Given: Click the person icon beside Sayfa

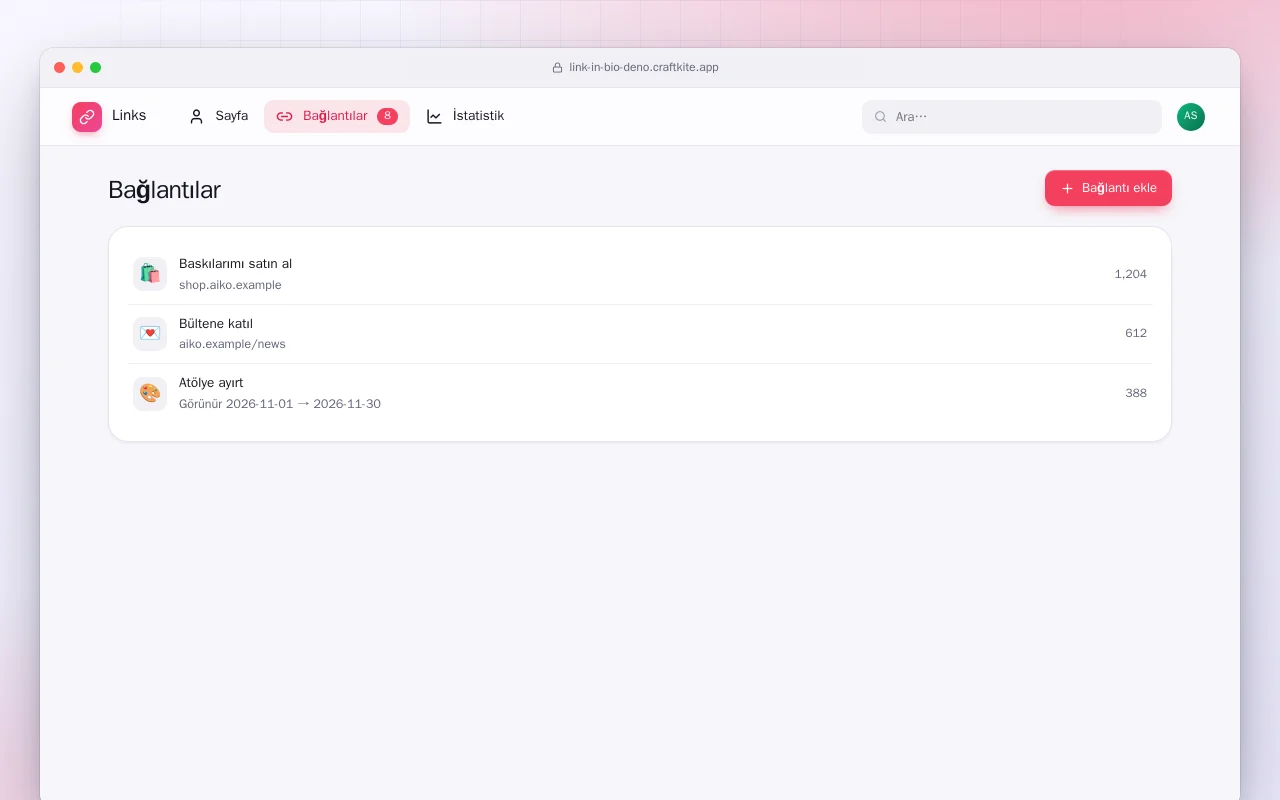Looking at the screenshot, I should coord(196,116).
